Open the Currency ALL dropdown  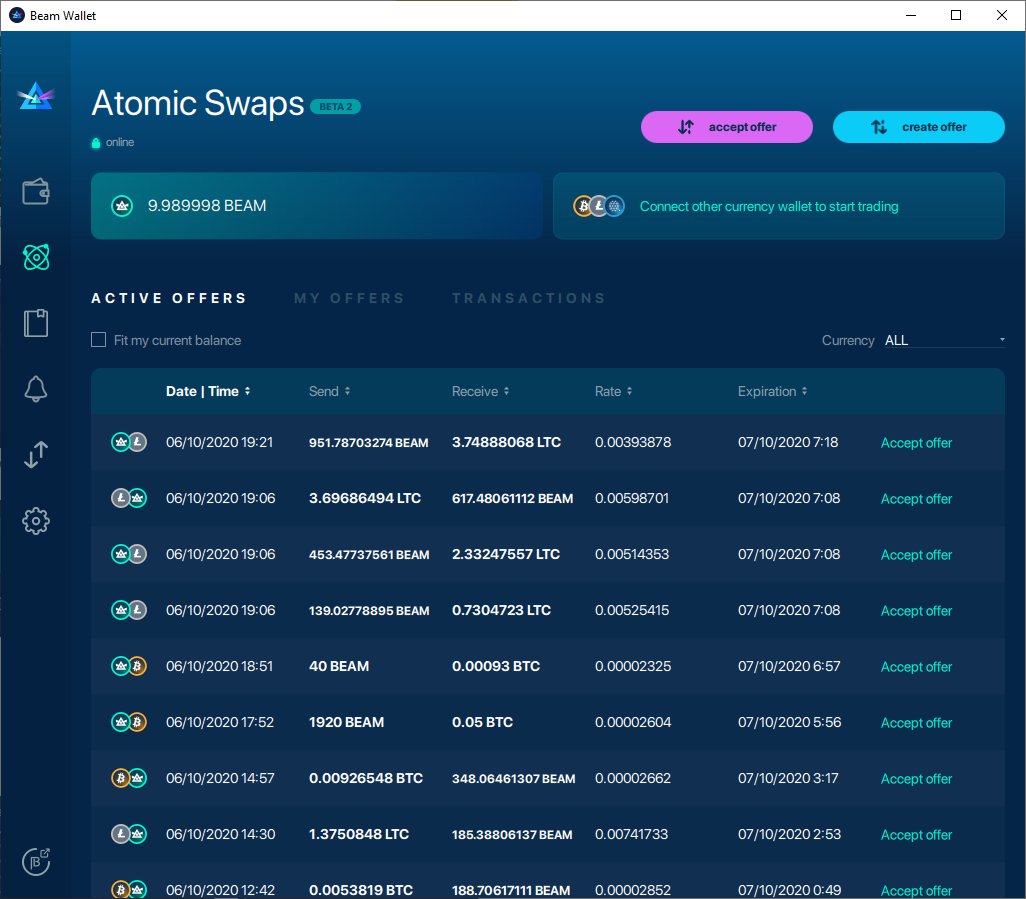coord(944,340)
